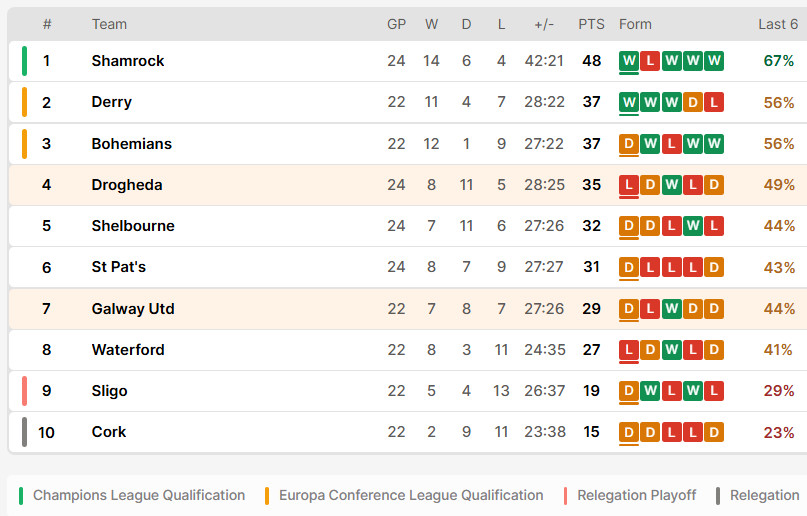
Task: Click Bohemians' first D form badge
Action: (x=629, y=144)
